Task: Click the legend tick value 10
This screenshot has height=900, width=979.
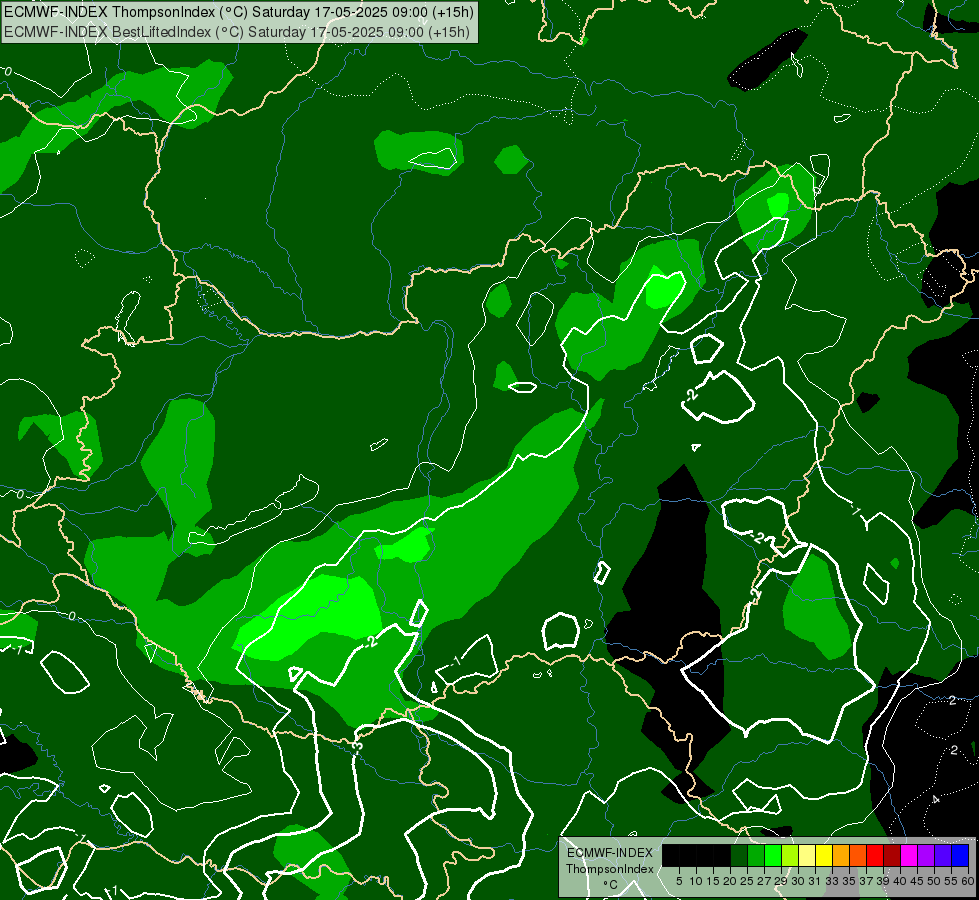Action: tap(696, 881)
